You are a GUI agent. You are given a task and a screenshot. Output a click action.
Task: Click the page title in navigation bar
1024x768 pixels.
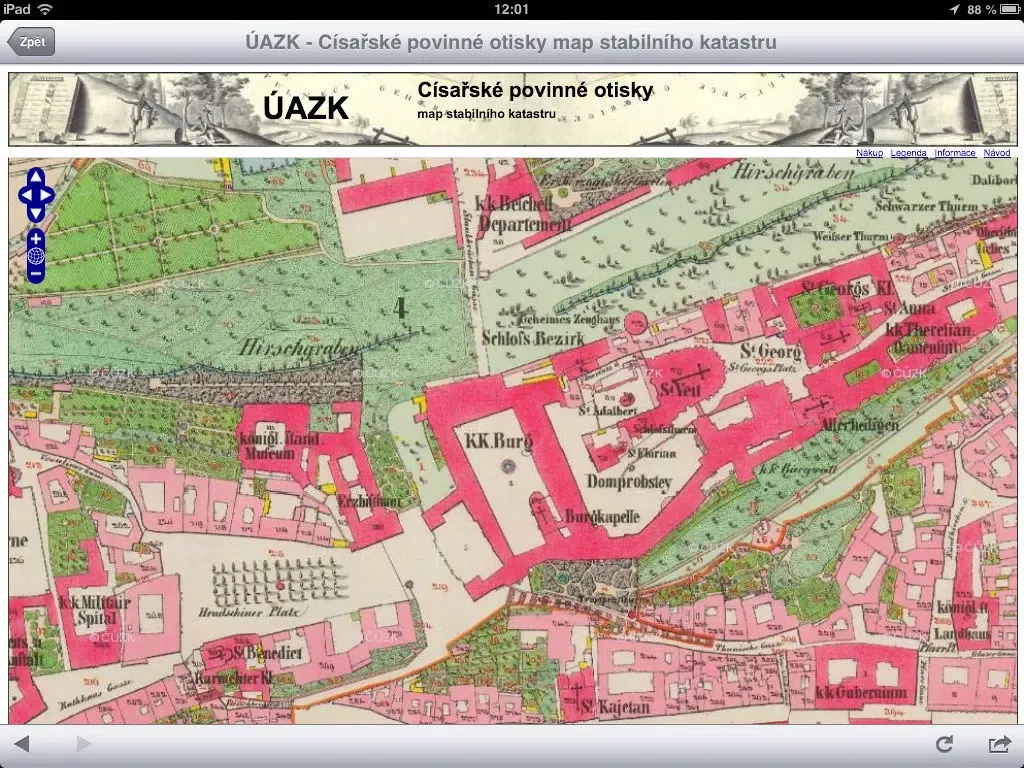tap(511, 42)
